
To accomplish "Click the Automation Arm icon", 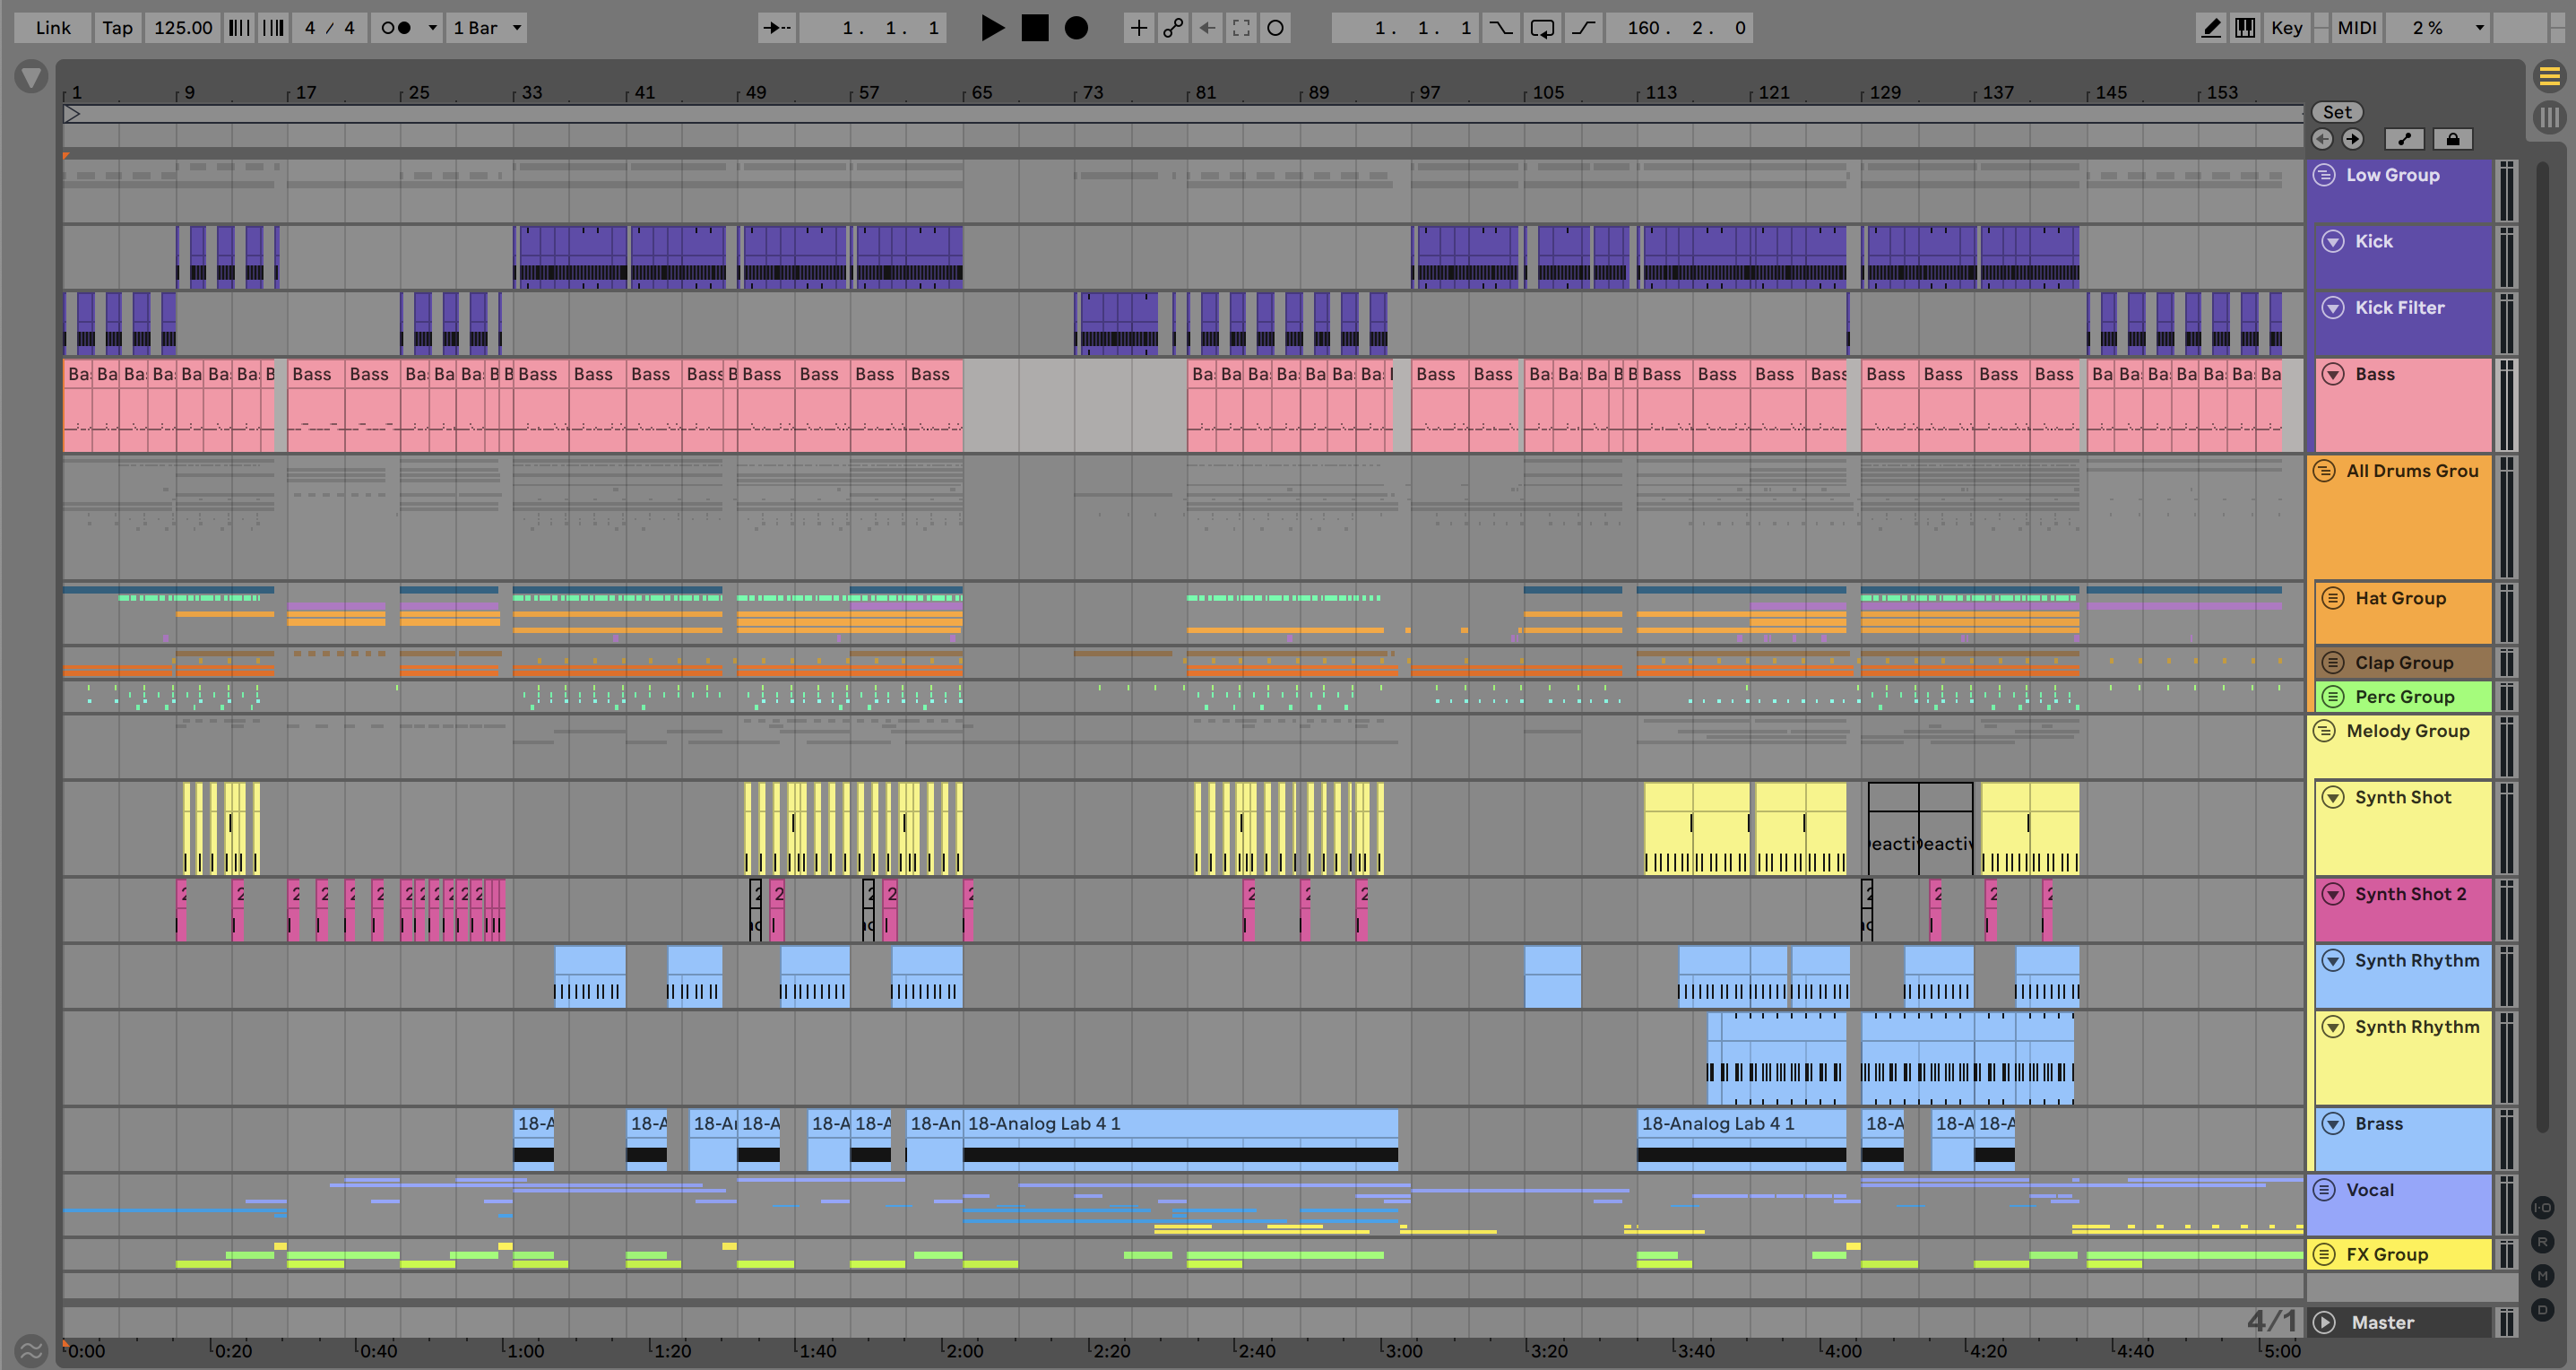I will point(1173,28).
